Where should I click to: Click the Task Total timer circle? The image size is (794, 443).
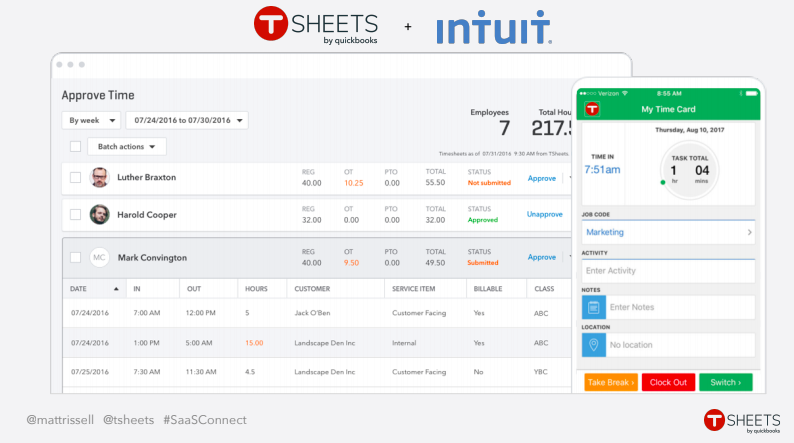click(x=689, y=170)
